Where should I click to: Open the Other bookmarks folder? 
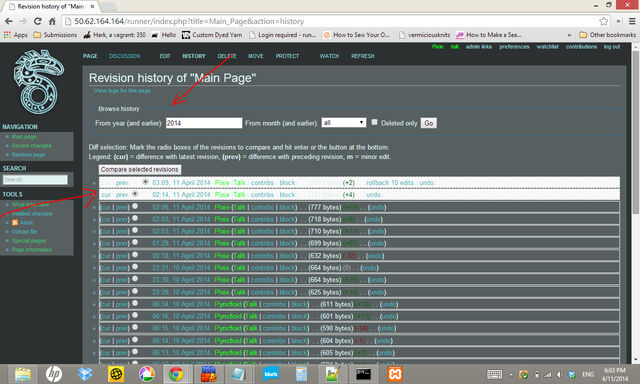[607, 35]
